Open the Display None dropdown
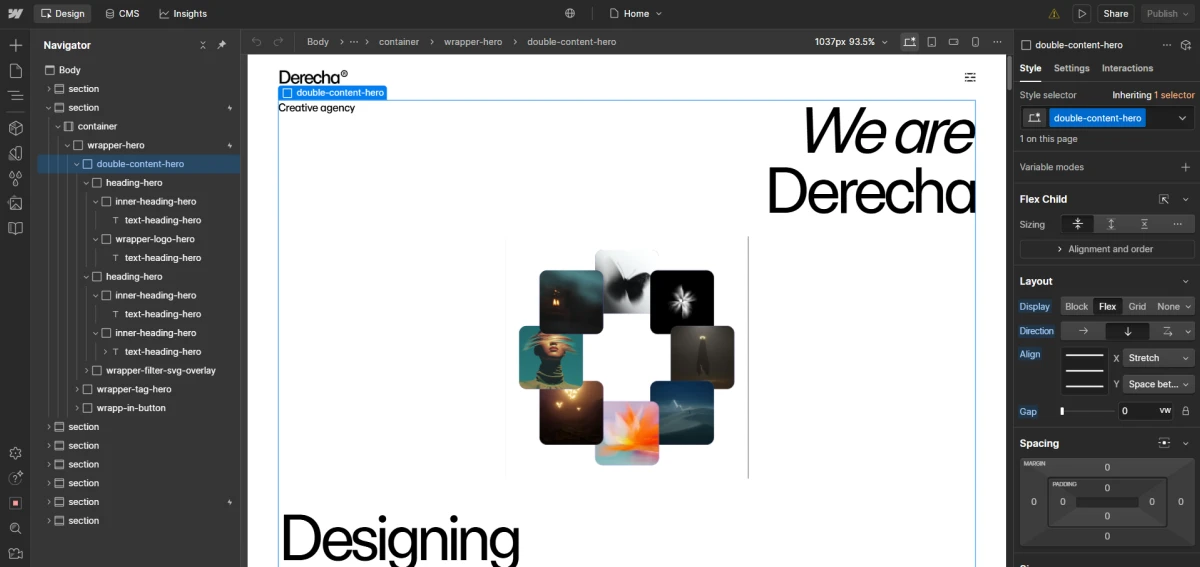Screen dimensions: 1200x567 pyautogui.click(x=1173, y=306)
